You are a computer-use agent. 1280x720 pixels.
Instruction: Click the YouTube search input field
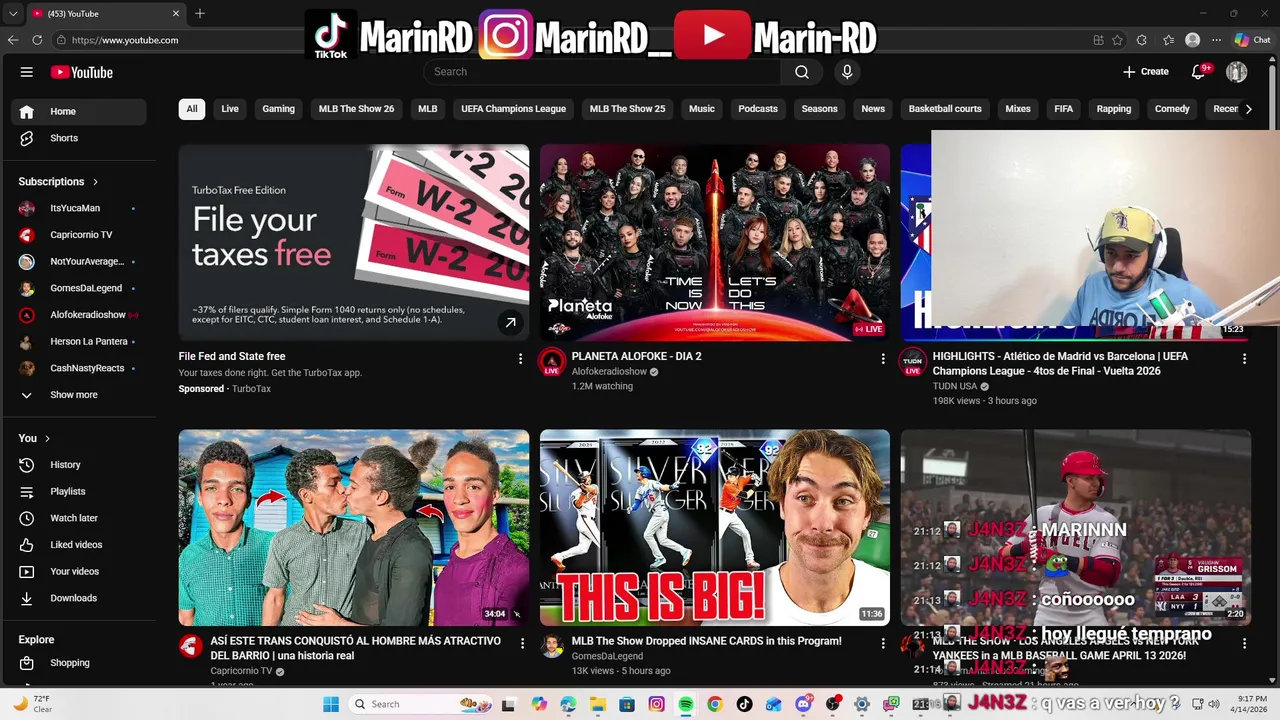coord(603,72)
